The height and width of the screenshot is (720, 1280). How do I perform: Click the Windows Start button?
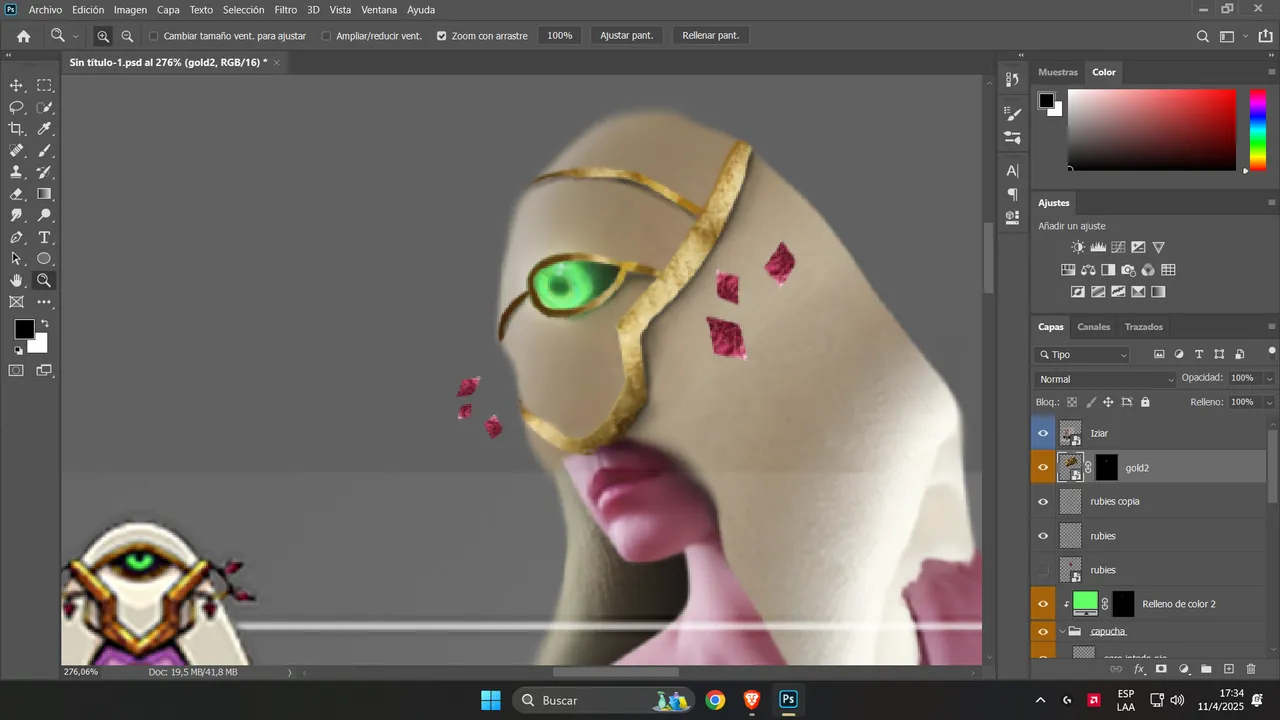tap(490, 700)
